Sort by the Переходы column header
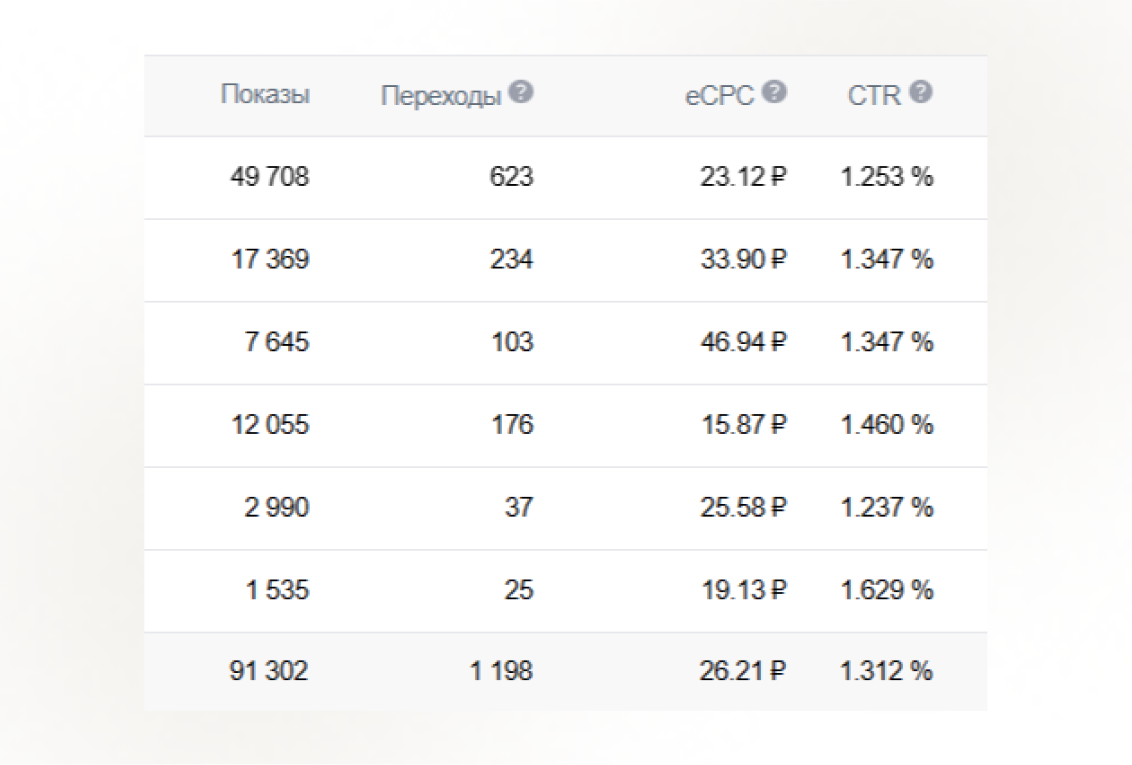1132x765 pixels. pyautogui.click(x=441, y=96)
